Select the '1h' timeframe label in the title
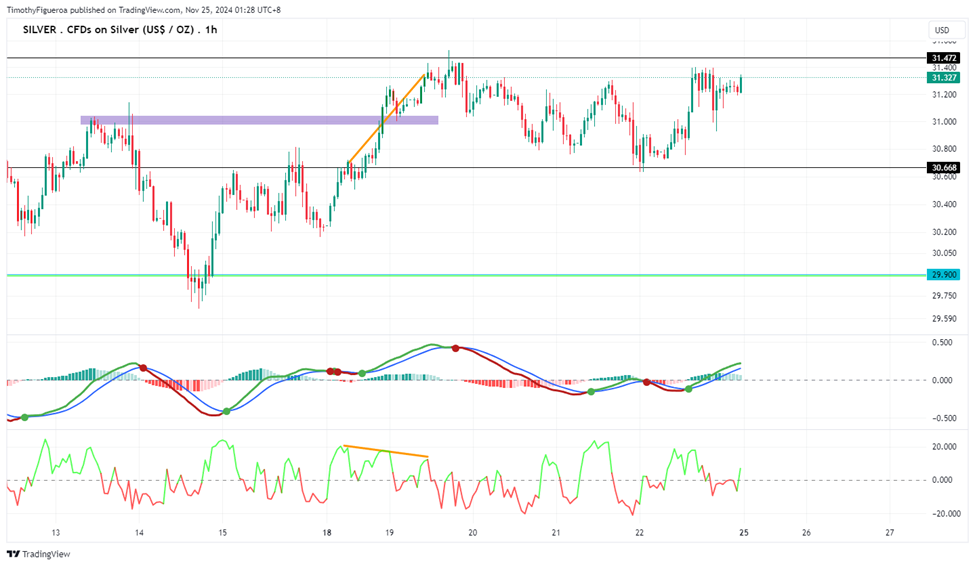This screenshot has width=975, height=566. tap(211, 29)
